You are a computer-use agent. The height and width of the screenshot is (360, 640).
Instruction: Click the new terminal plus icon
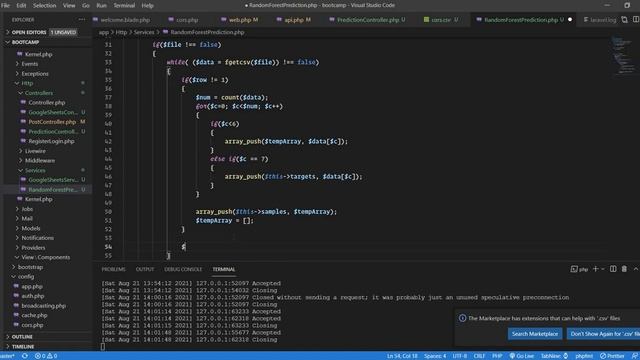(x=596, y=269)
